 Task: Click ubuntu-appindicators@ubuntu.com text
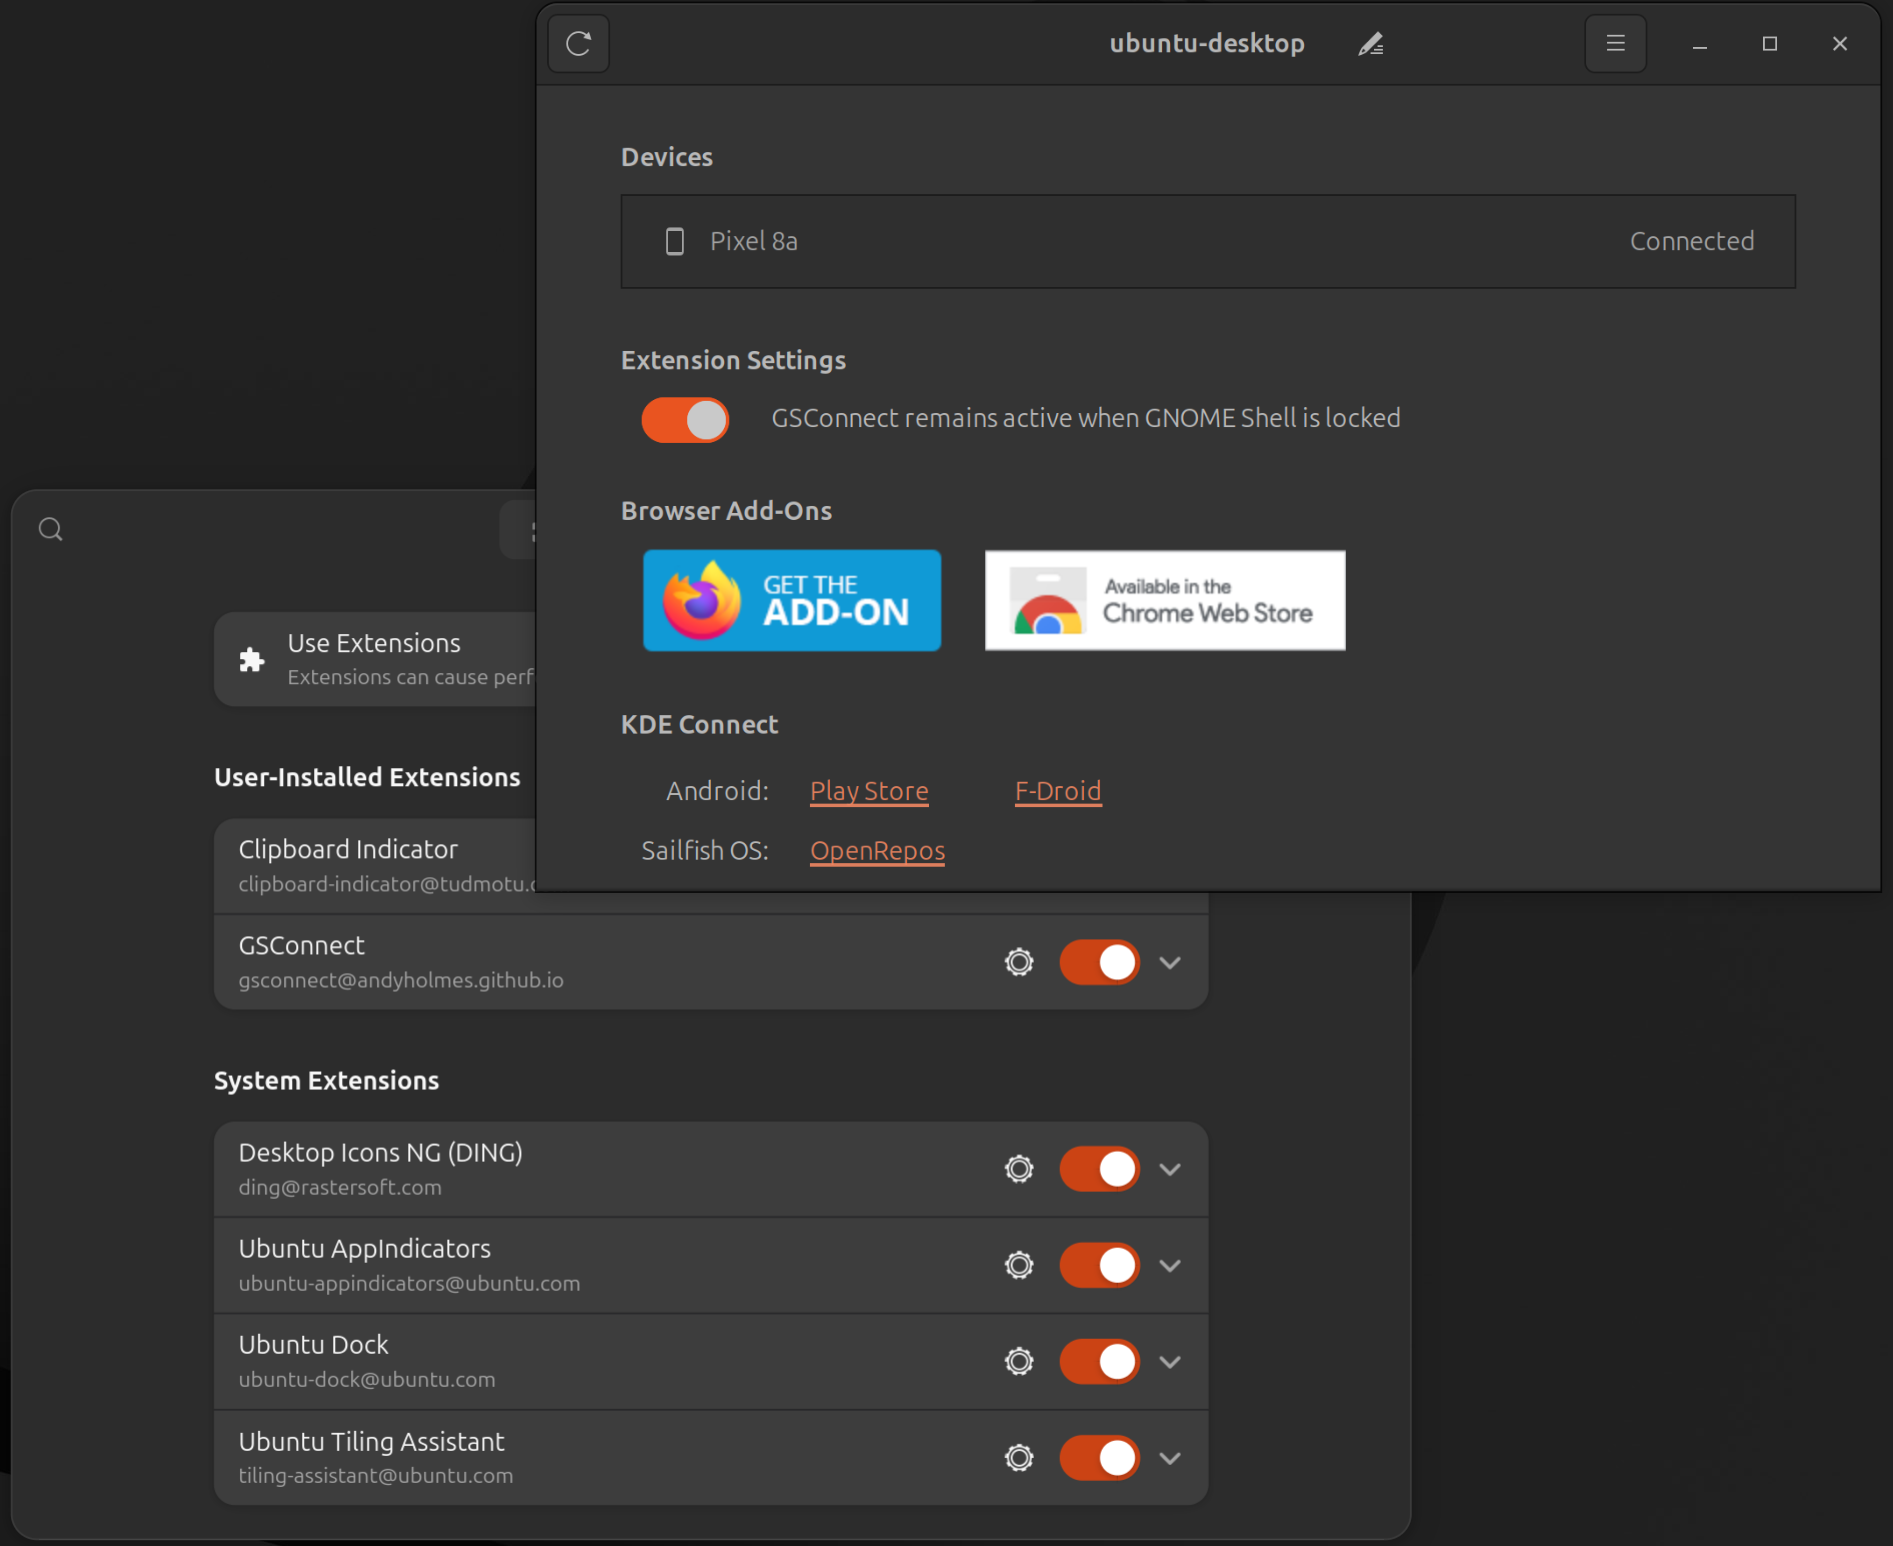pos(409,1283)
